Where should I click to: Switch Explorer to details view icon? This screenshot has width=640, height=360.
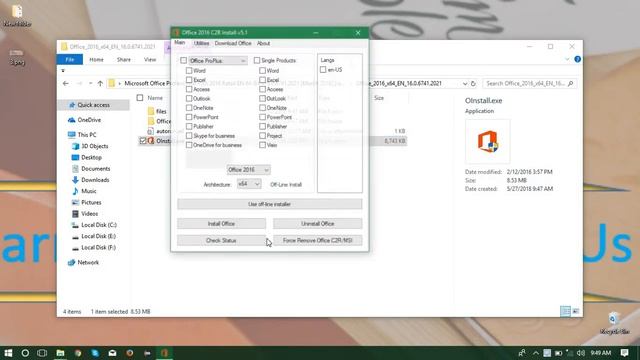tap(565, 311)
